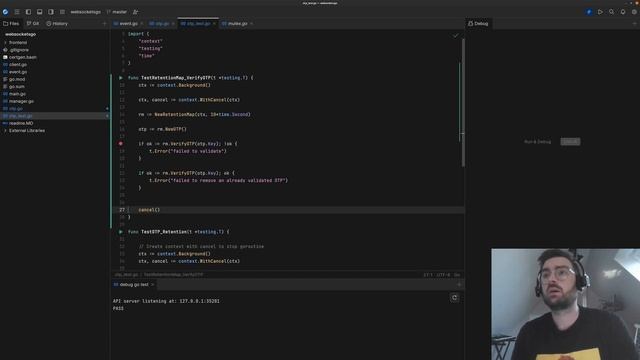The width and height of the screenshot is (640, 360).
Task: Run TestRetentionMap_VerifyOTP via gutter play icon
Action: point(120,78)
